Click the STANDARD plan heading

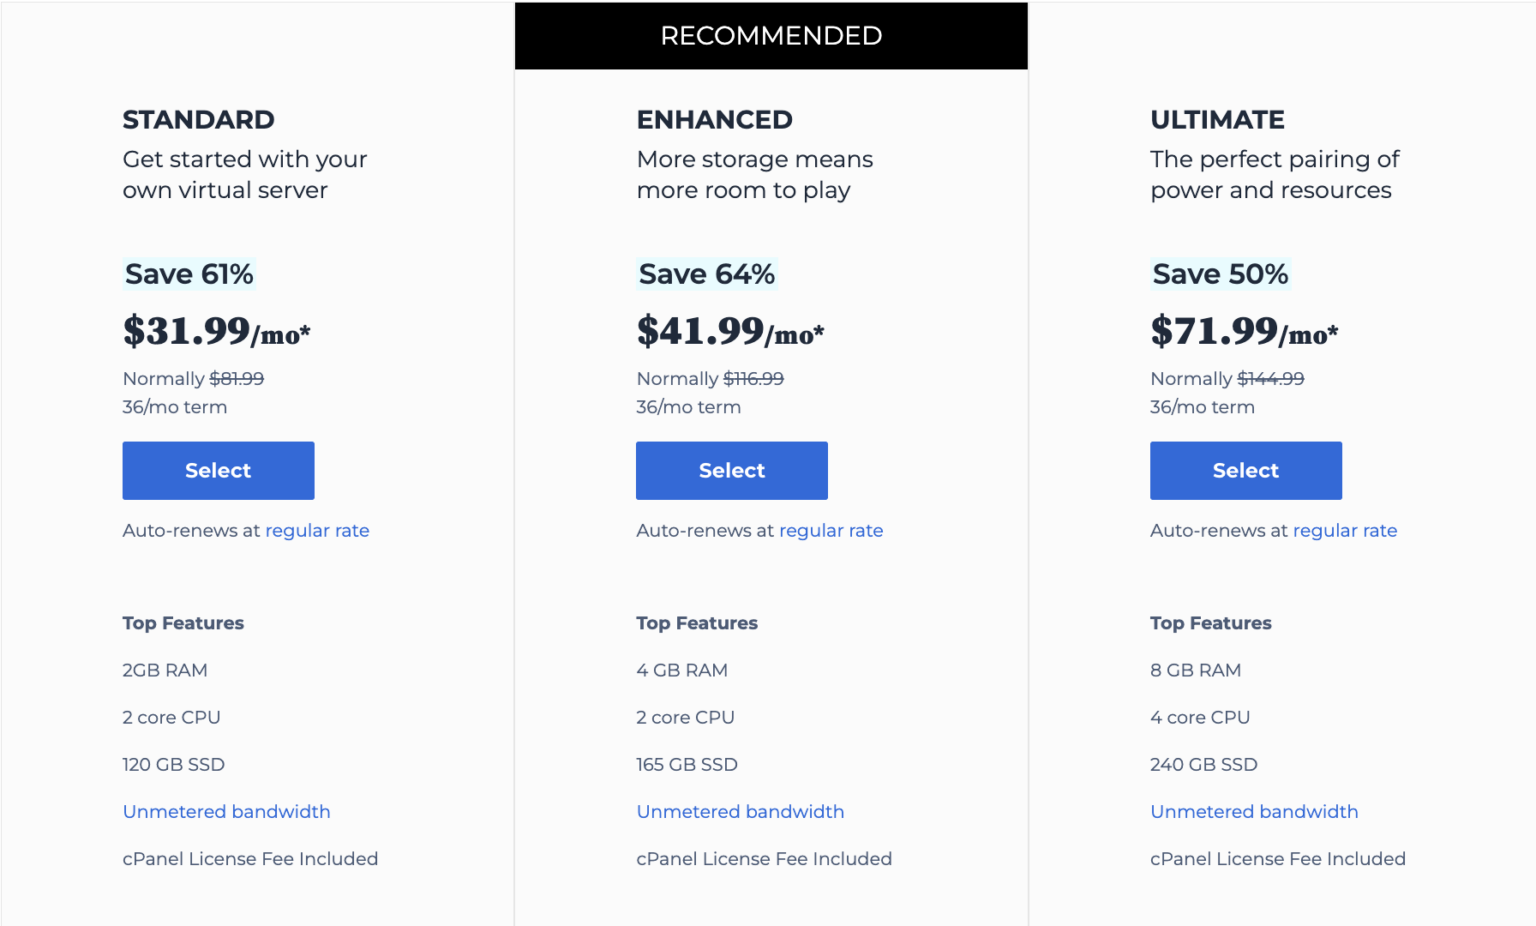tap(198, 119)
